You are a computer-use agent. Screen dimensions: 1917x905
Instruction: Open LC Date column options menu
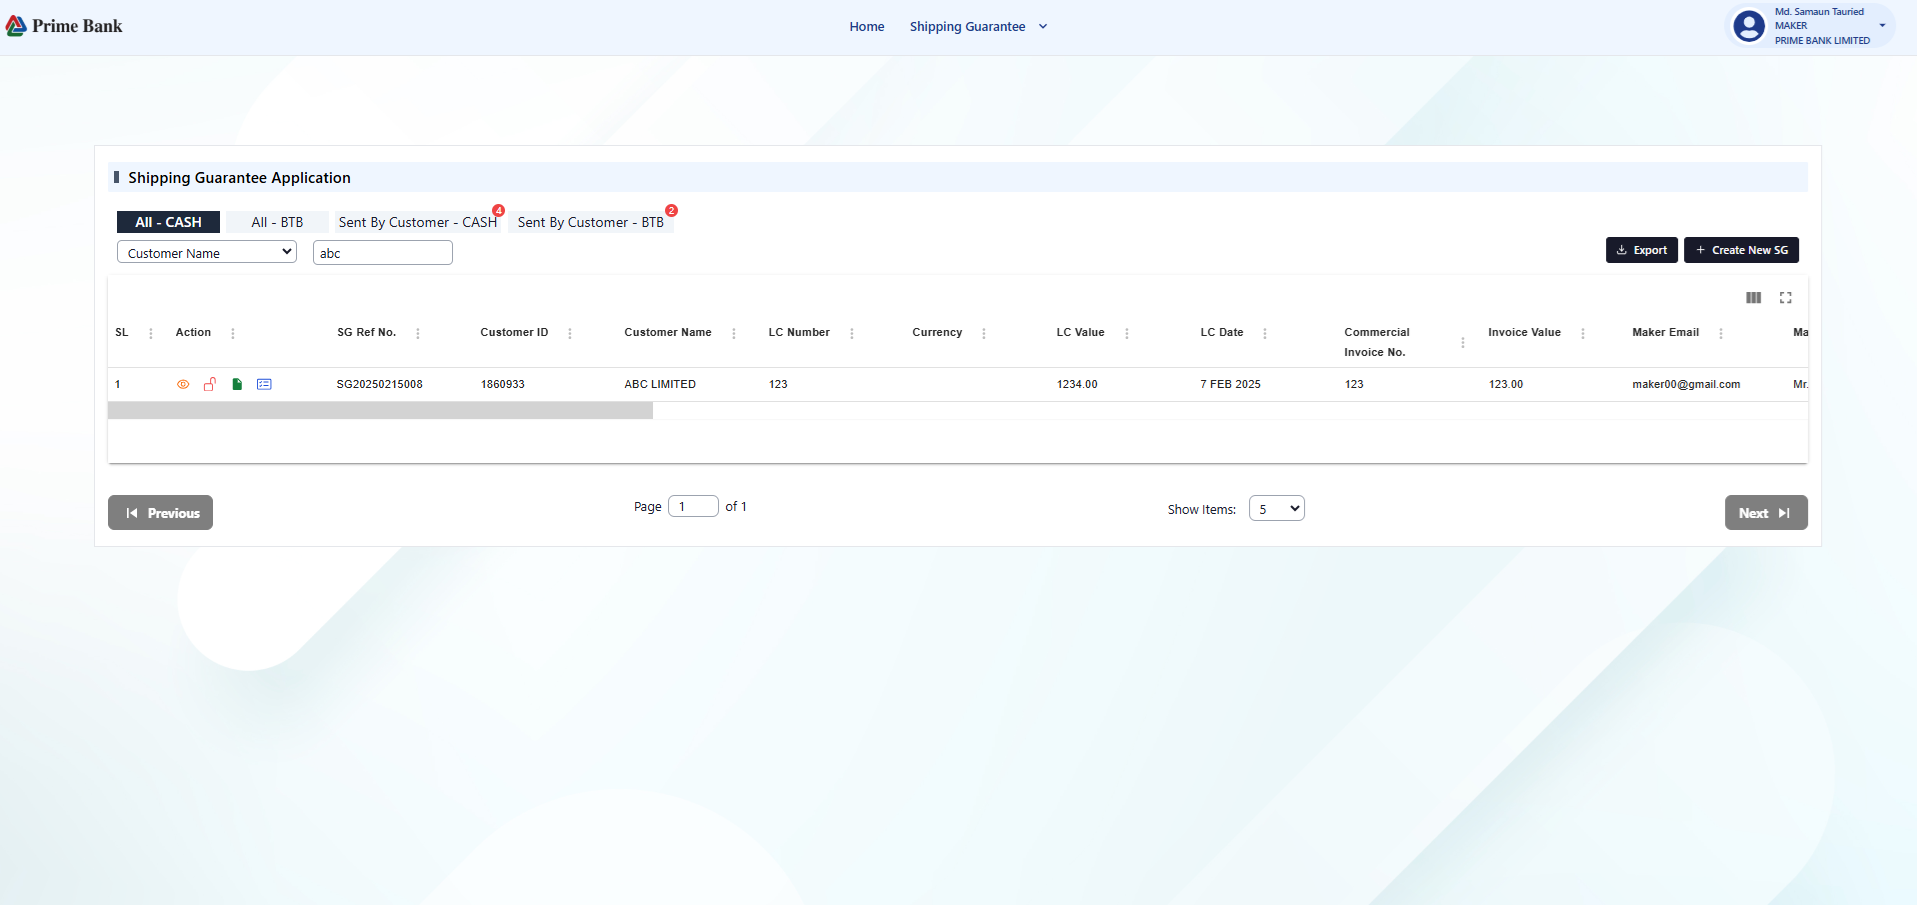(x=1265, y=334)
